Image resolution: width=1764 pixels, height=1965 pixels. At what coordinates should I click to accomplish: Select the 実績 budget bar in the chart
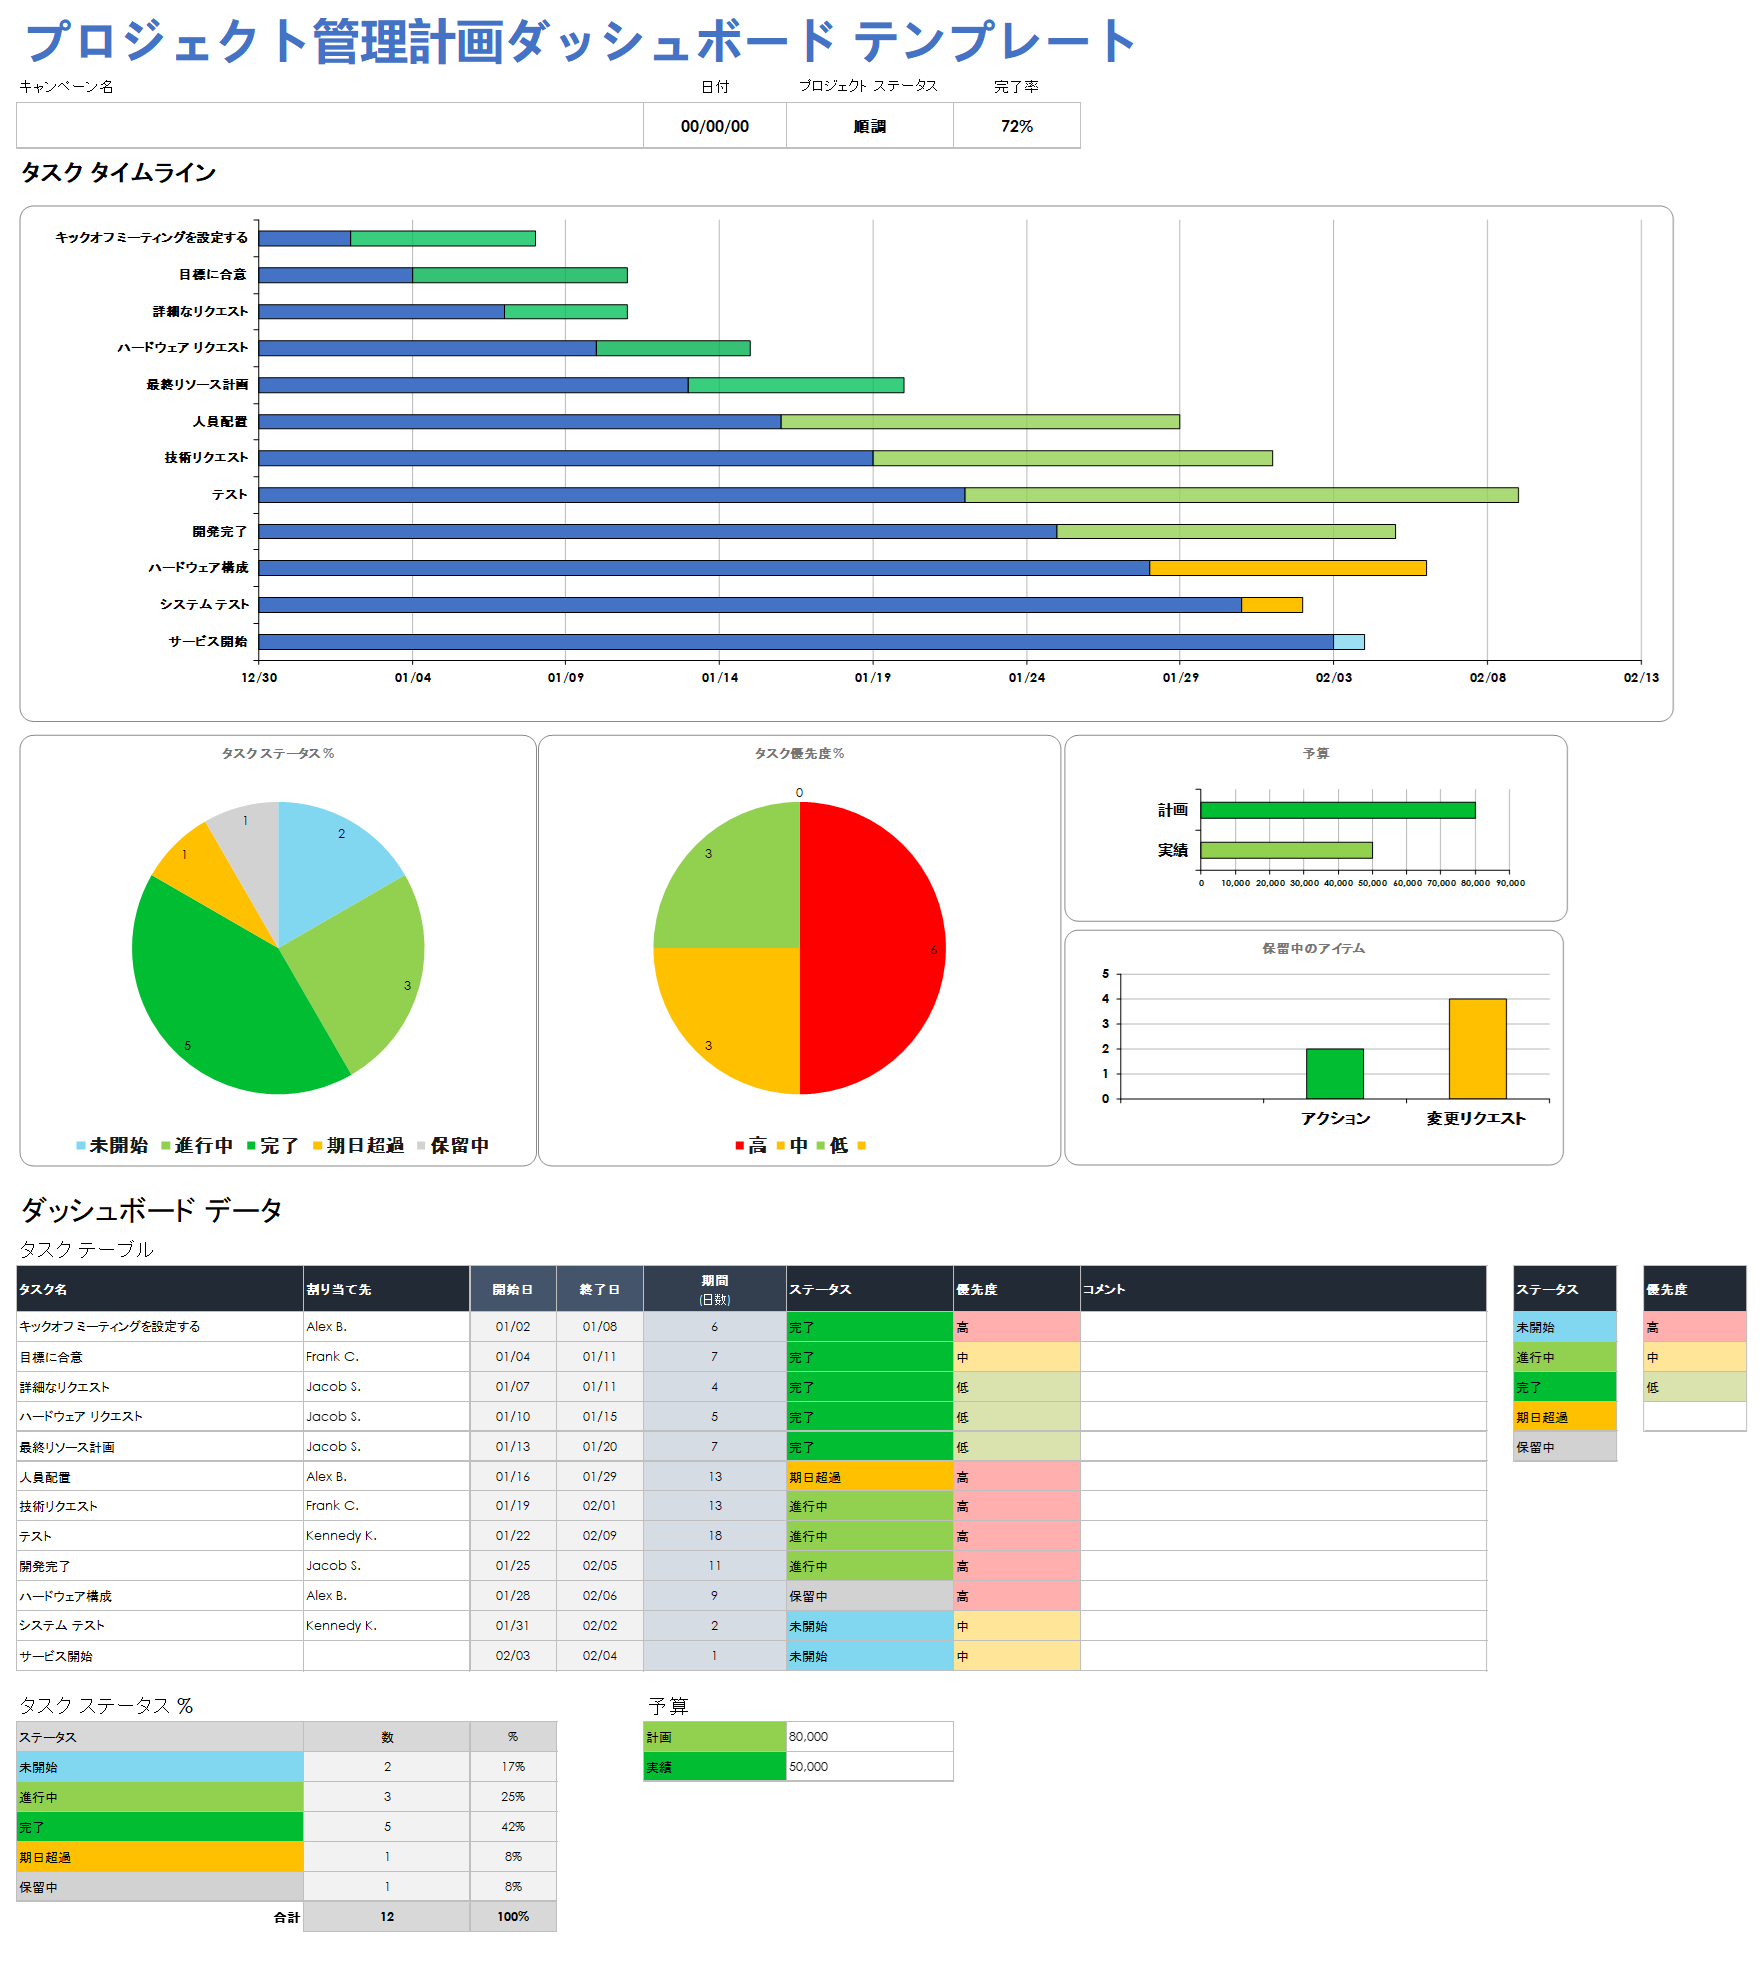tap(1287, 850)
